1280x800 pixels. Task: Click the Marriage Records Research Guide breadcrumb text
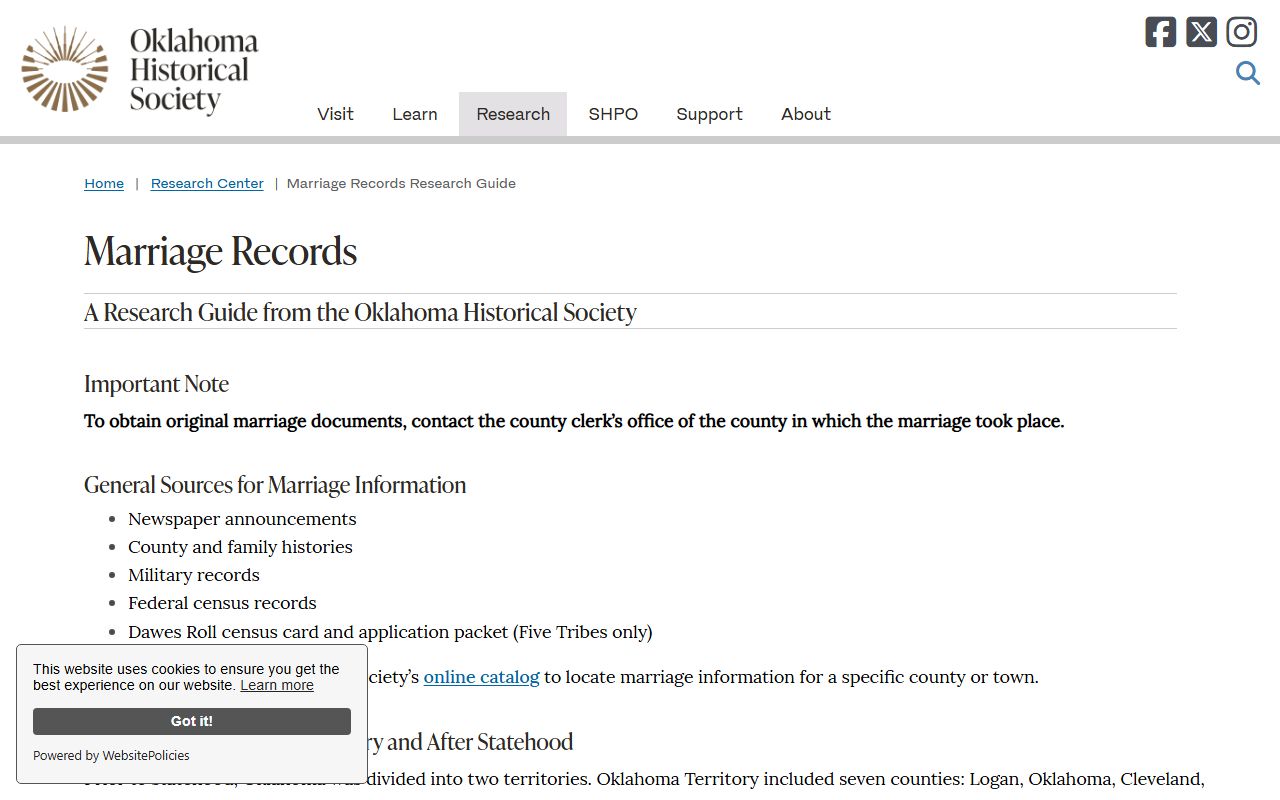401,183
